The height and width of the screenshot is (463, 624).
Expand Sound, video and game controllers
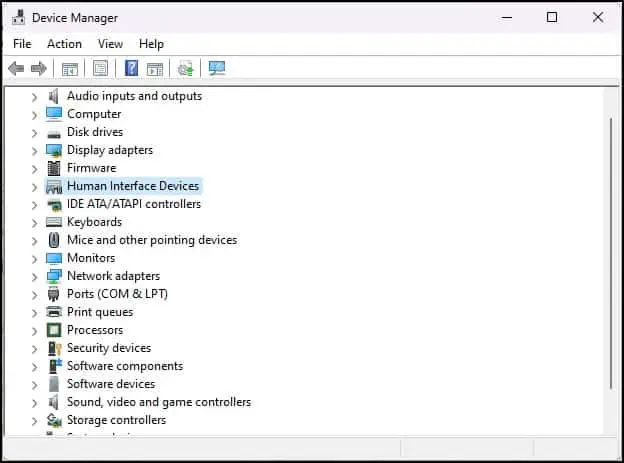(x=35, y=403)
